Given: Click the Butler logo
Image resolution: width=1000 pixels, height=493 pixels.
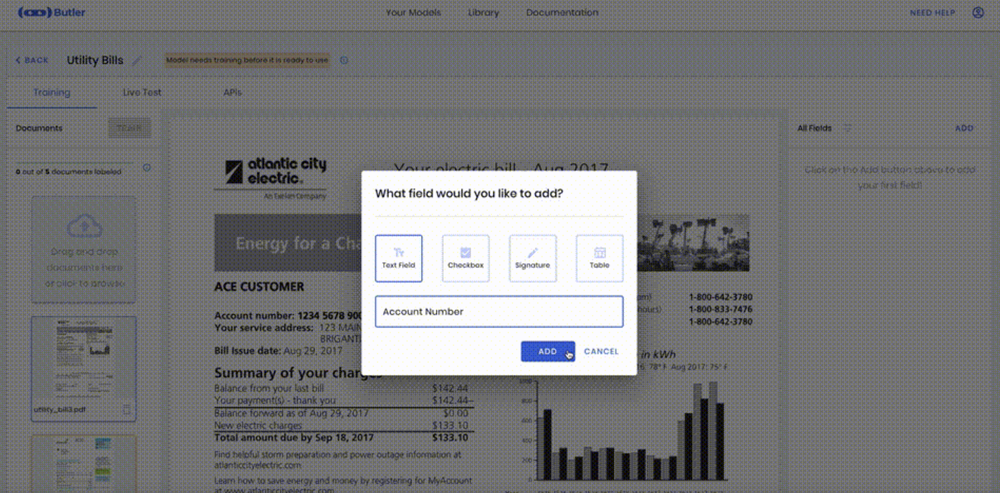Looking at the screenshot, I should click(x=52, y=12).
